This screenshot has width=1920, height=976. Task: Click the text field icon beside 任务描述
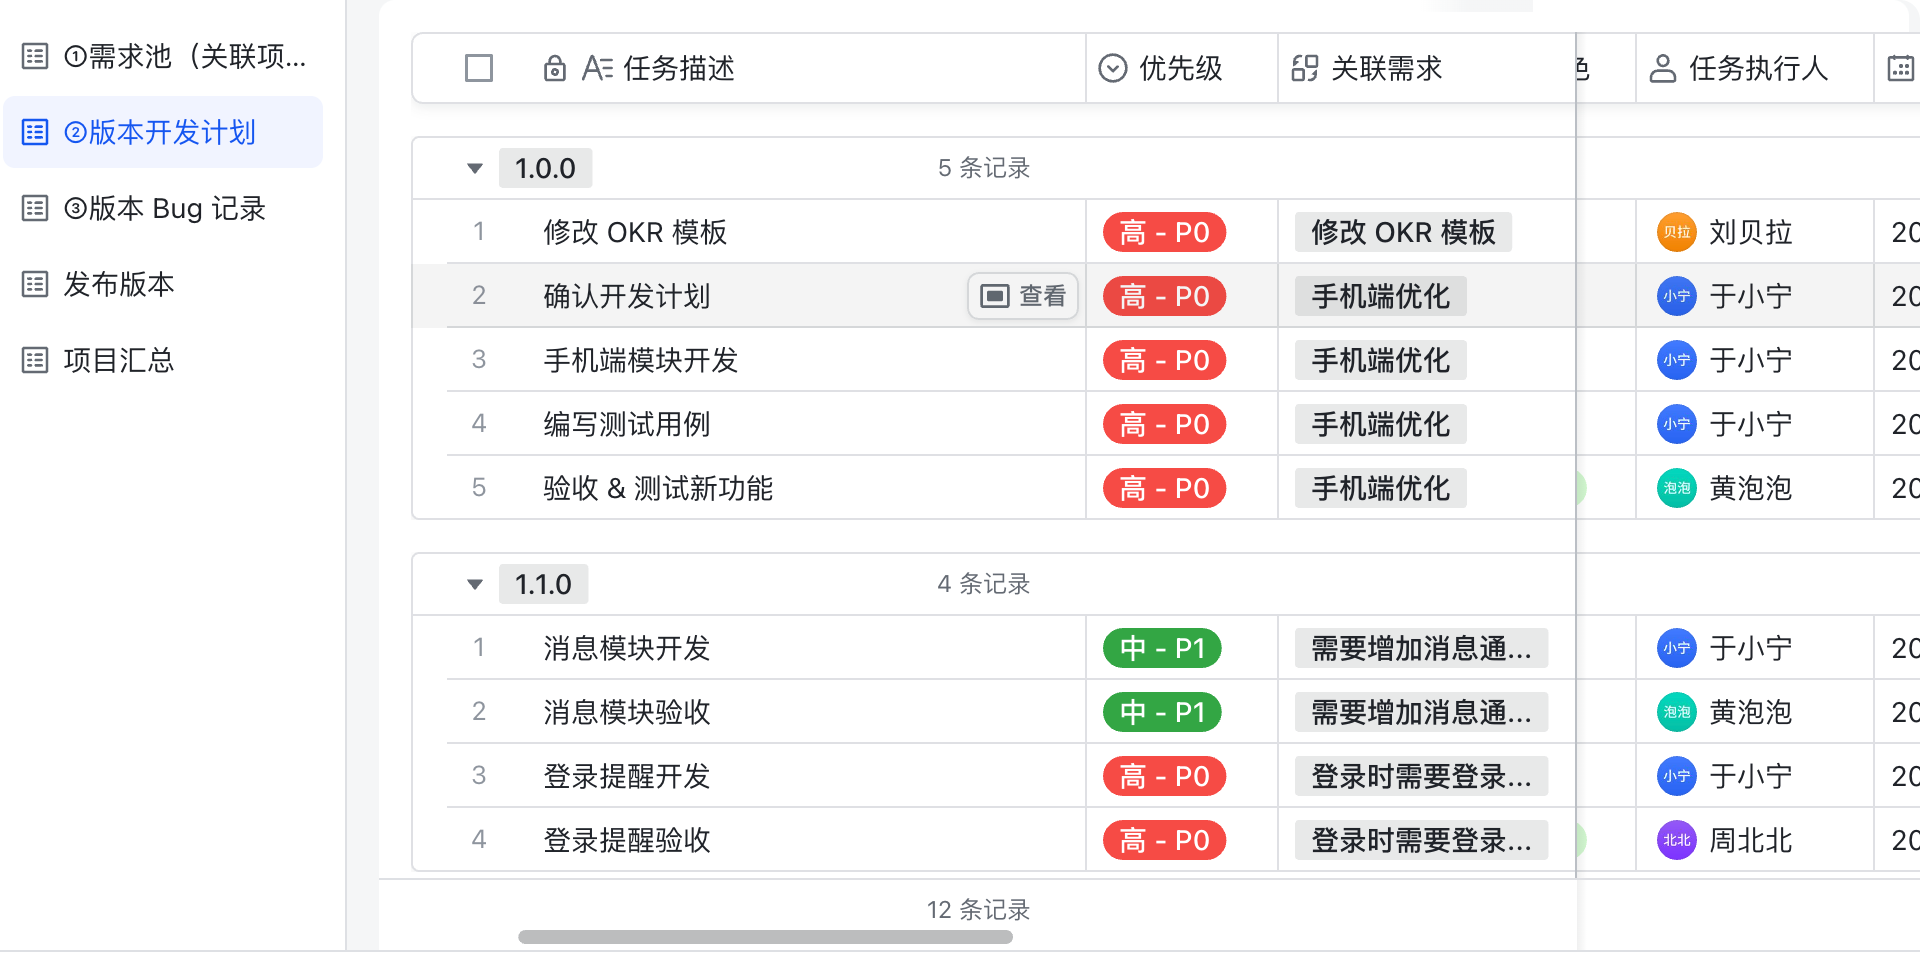599,68
